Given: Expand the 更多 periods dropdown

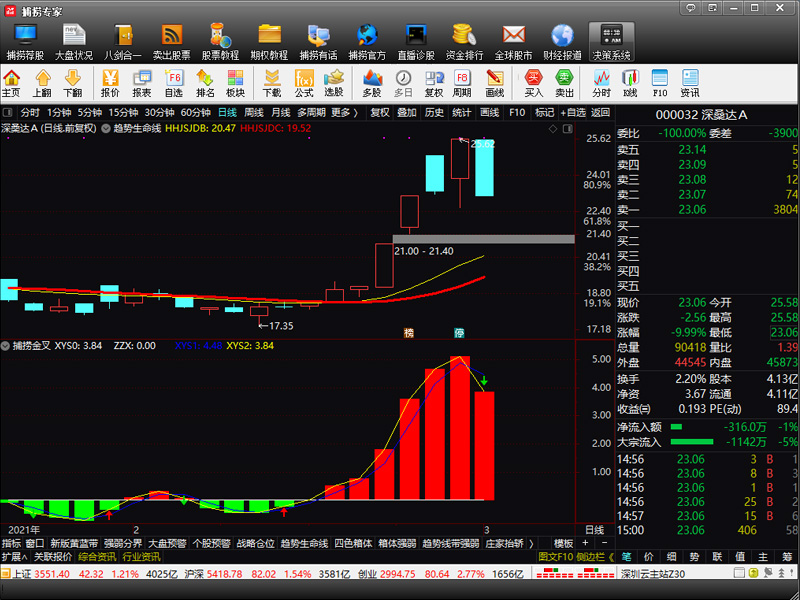Looking at the screenshot, I should tap(344, 113).
